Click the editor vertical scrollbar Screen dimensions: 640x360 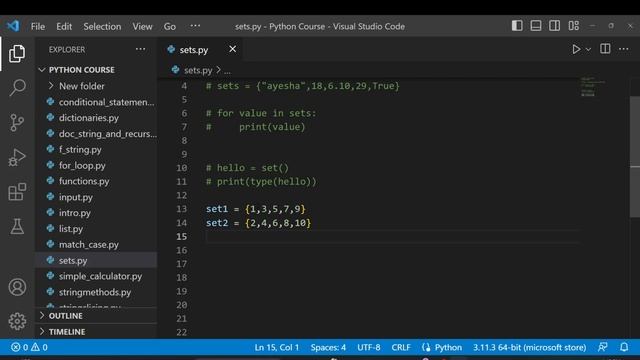635,157
